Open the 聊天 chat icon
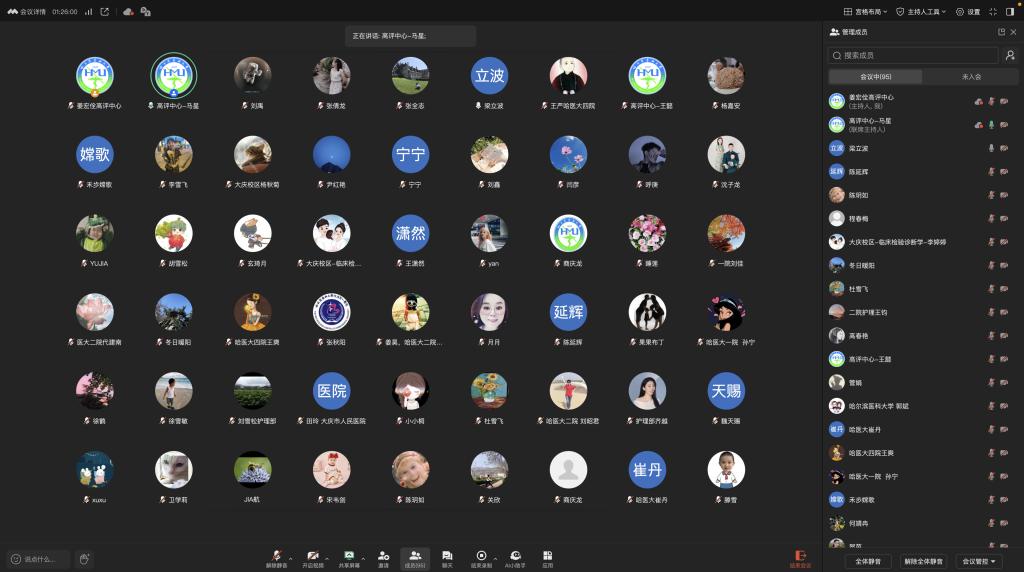1024x572 pixels. tap(447, 555)
